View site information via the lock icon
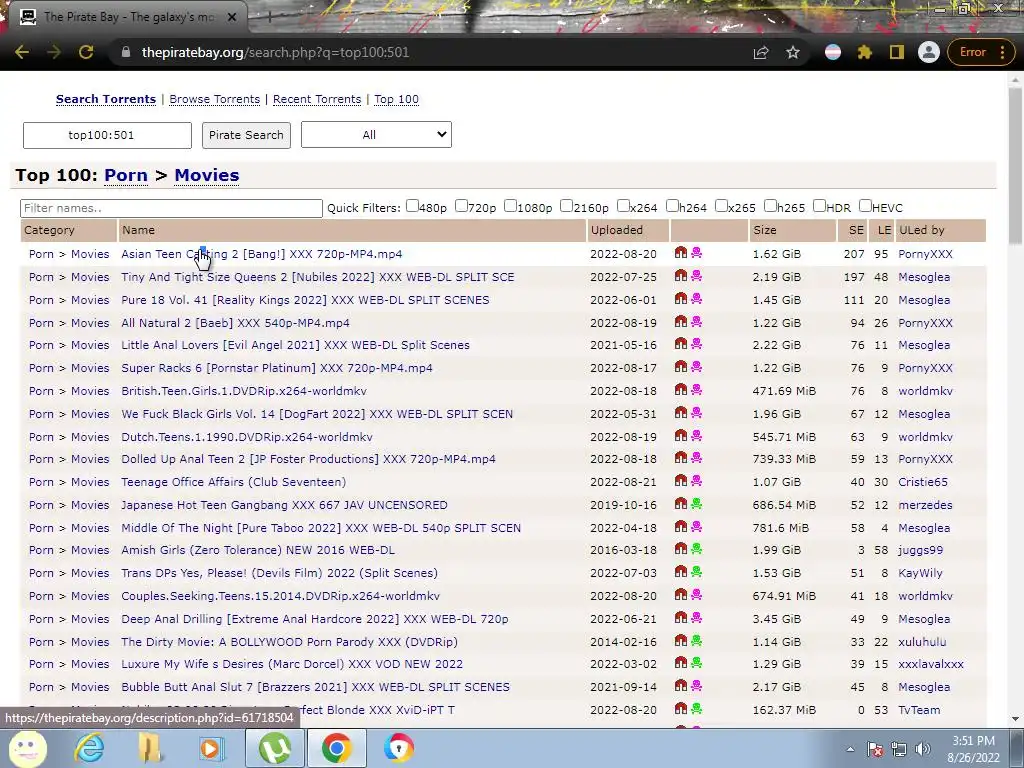This screenshot has width=1024, height=768. pos(126,52)
